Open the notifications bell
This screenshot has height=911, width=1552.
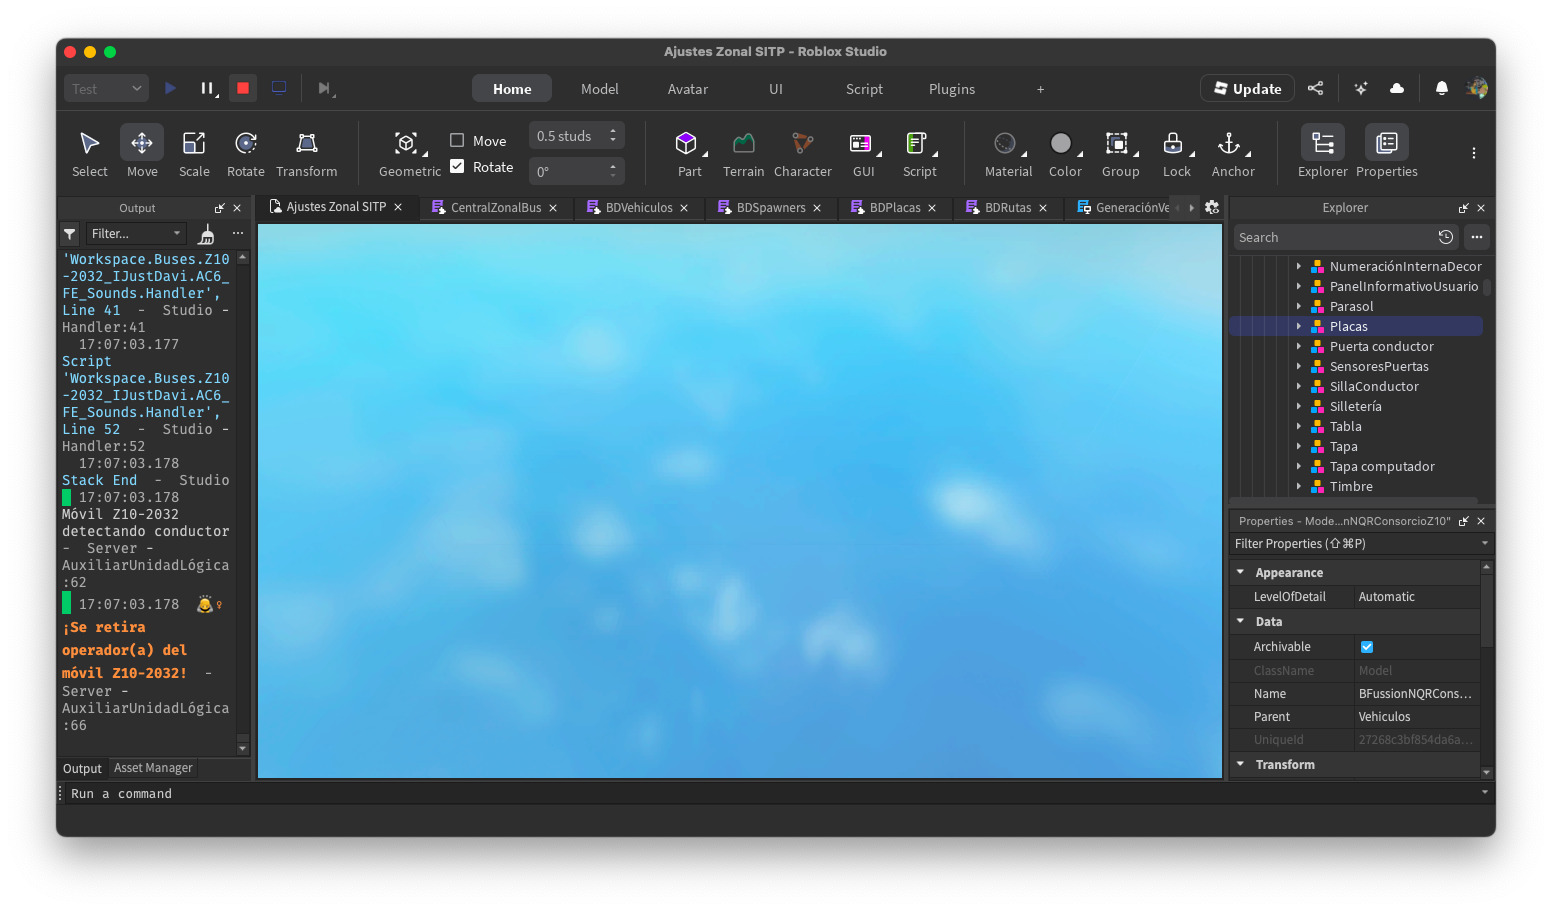(1441, 88)
